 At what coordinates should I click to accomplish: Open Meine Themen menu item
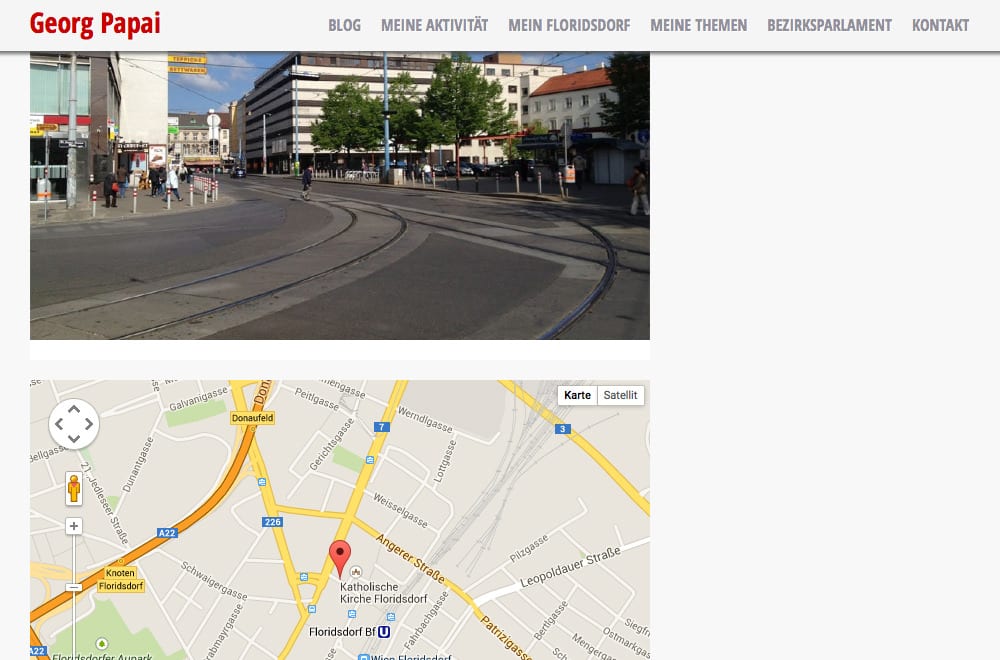698,26
